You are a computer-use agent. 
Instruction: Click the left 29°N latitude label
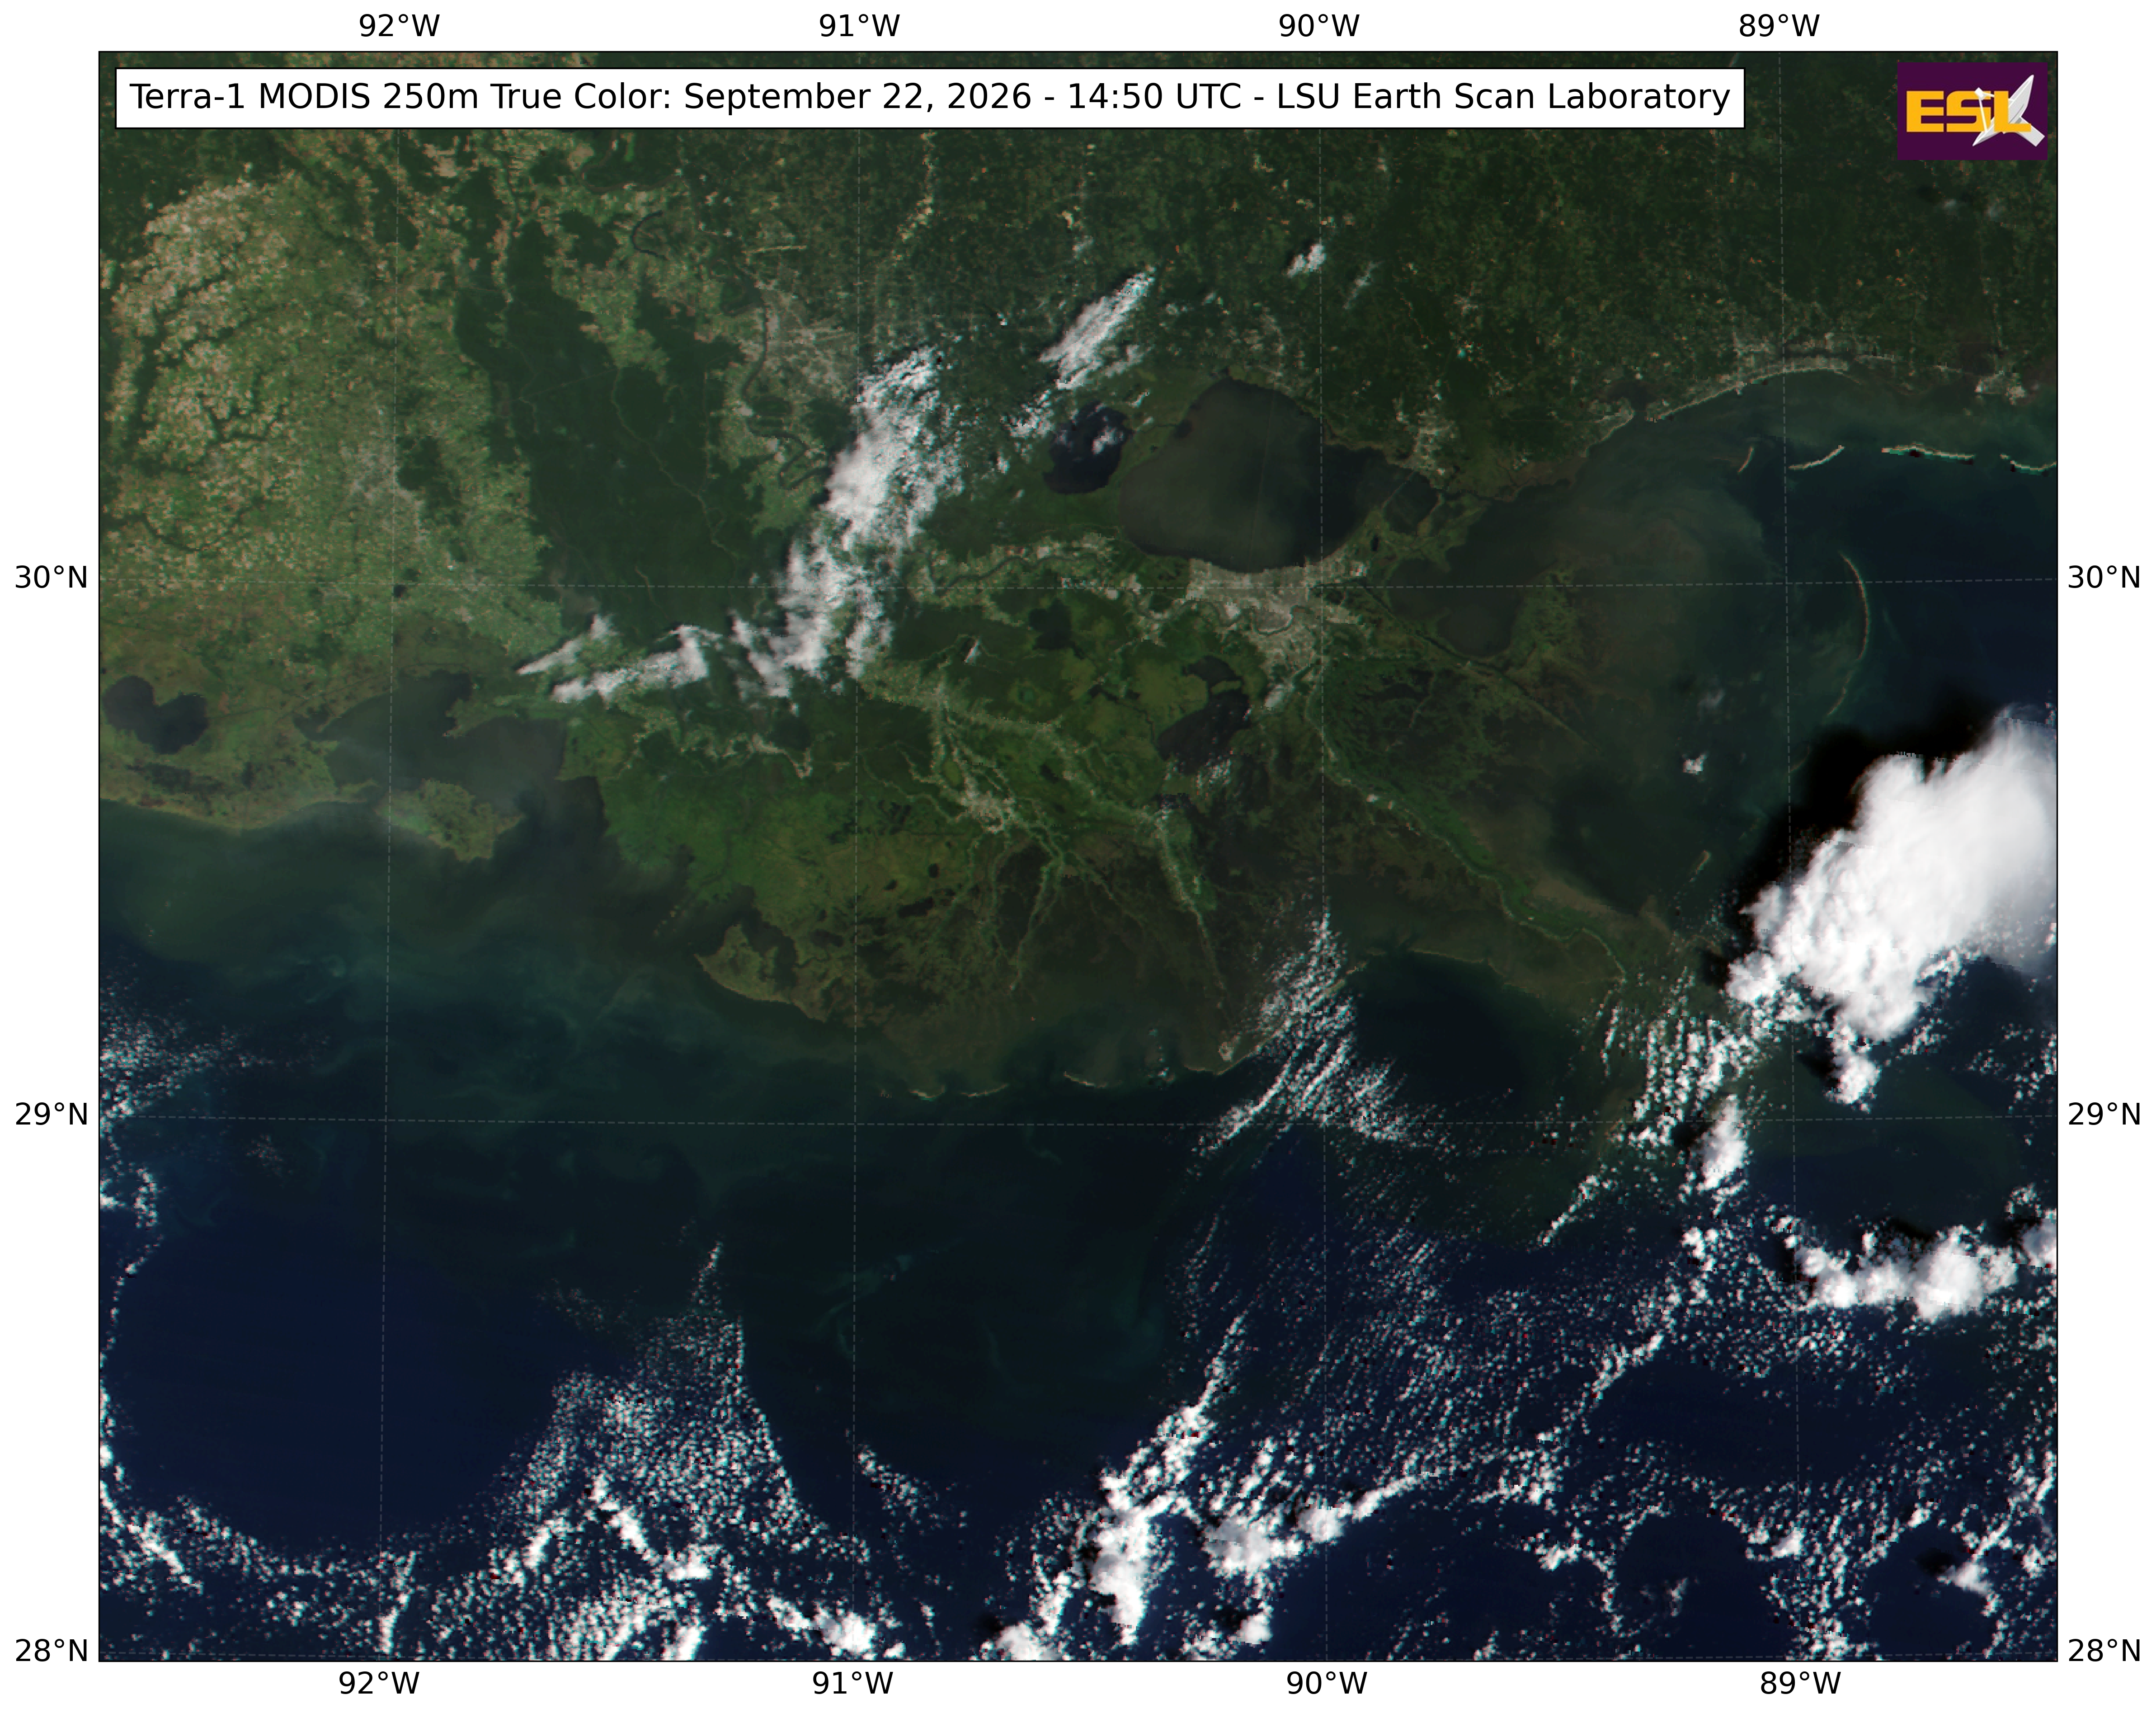tap(51, 1113)
